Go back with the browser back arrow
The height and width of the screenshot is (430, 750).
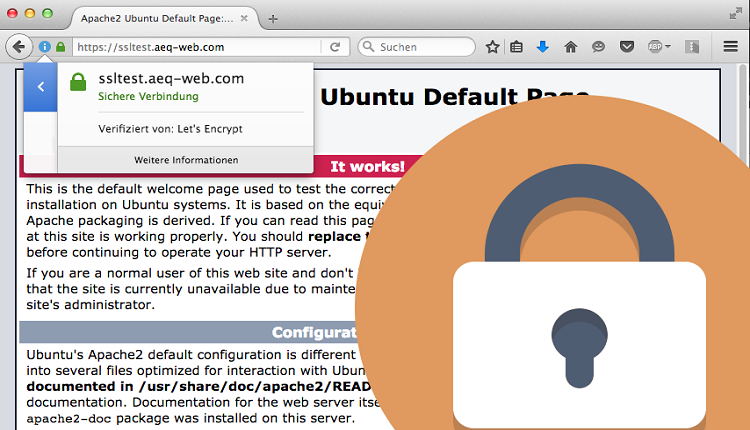pos(18,47)
